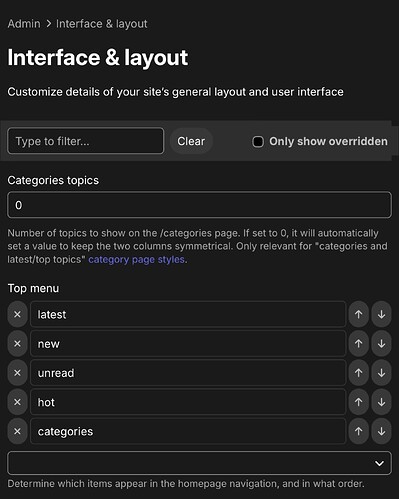Move 'categories' down in top menu
Viewport: 399px width, 499px height.
point(382,432)
